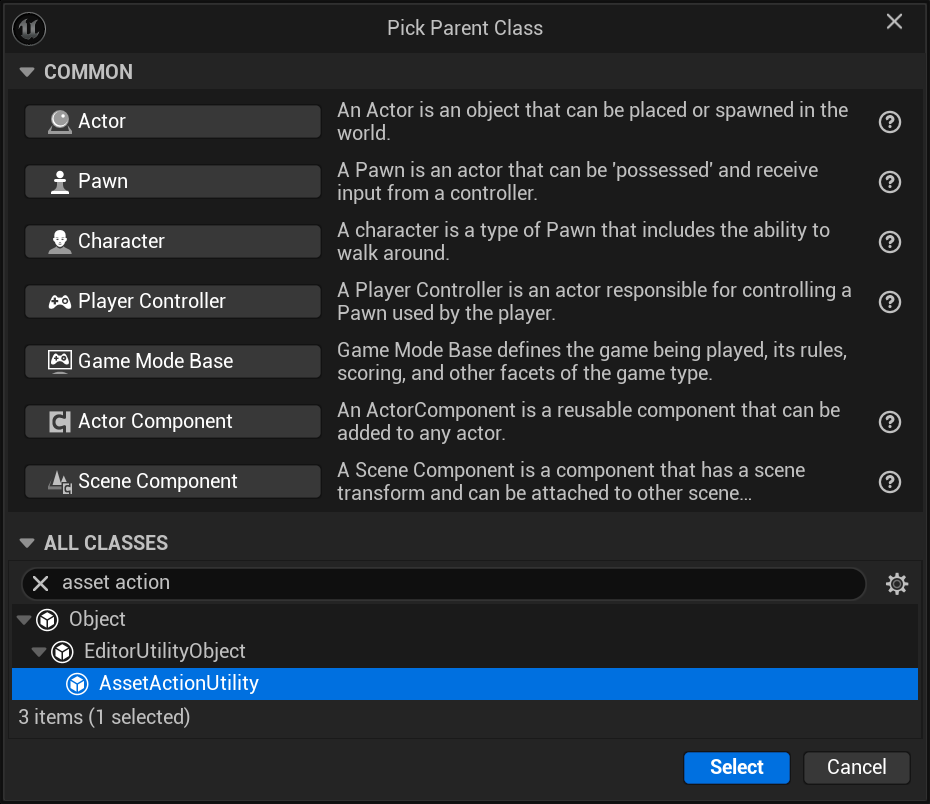Collapse the Object tree node

[24, 620]
